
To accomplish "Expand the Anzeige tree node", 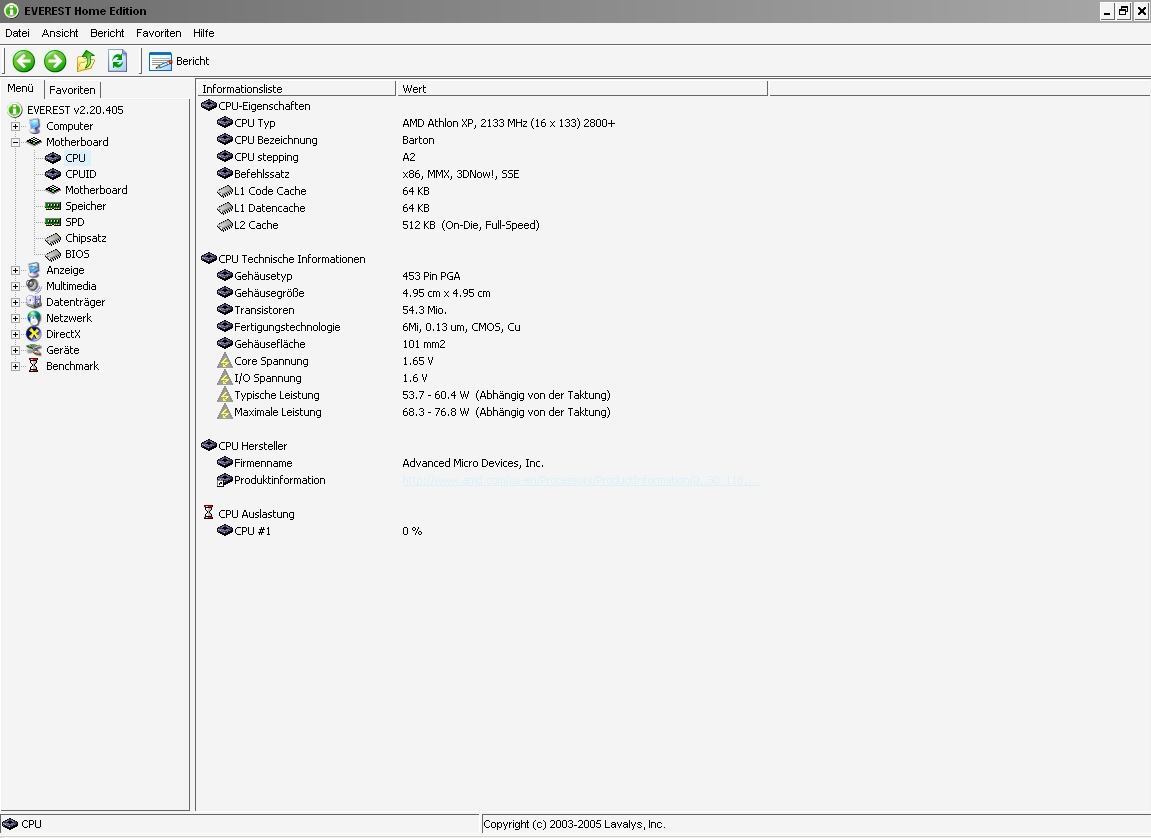I will [15, 270].
